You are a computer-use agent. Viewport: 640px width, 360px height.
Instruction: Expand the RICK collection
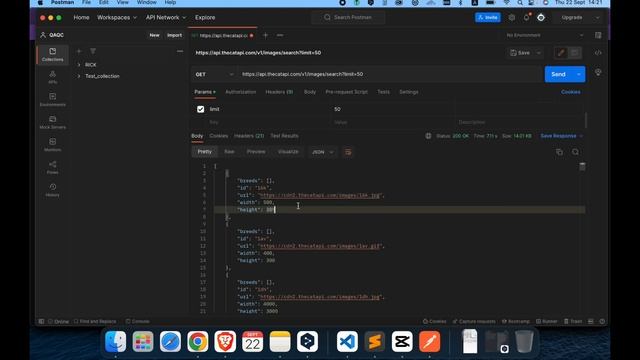tap(79, 65)
